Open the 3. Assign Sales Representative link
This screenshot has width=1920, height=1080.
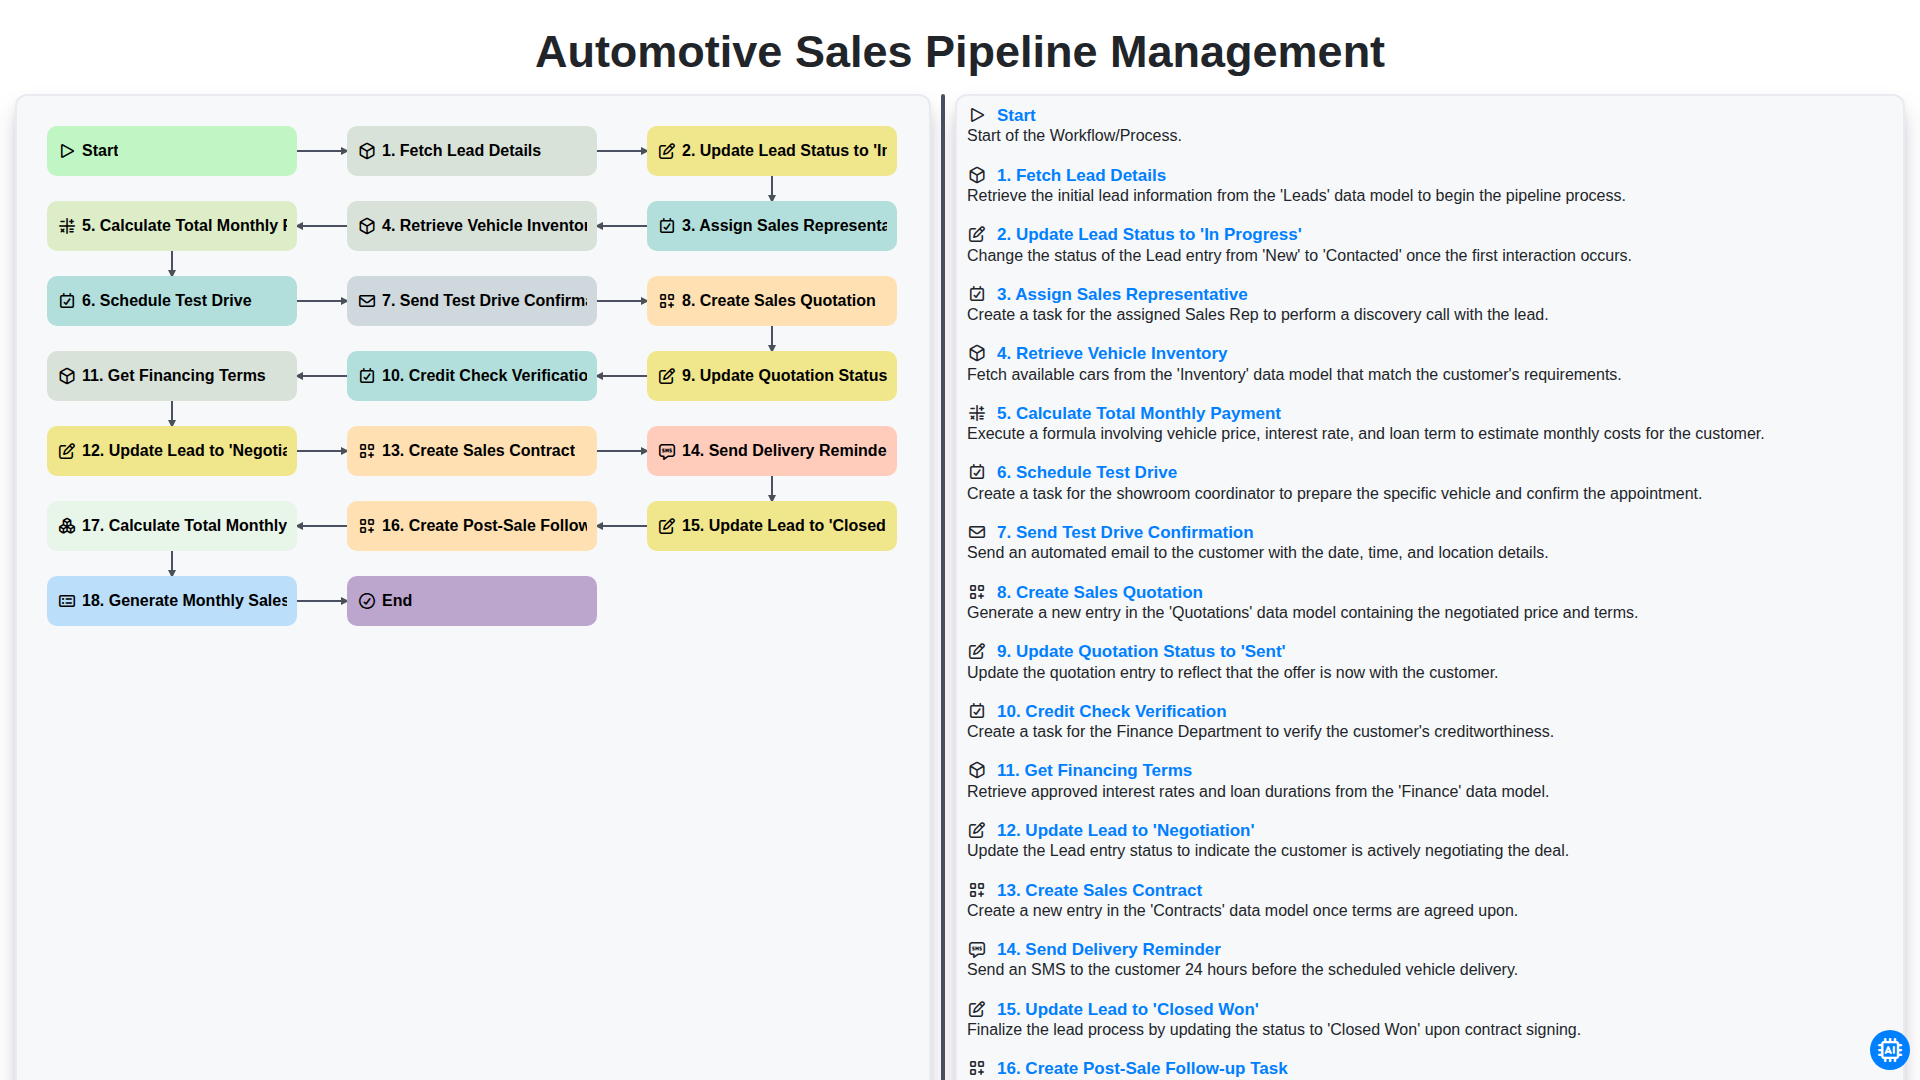(x=1122, y=294)
